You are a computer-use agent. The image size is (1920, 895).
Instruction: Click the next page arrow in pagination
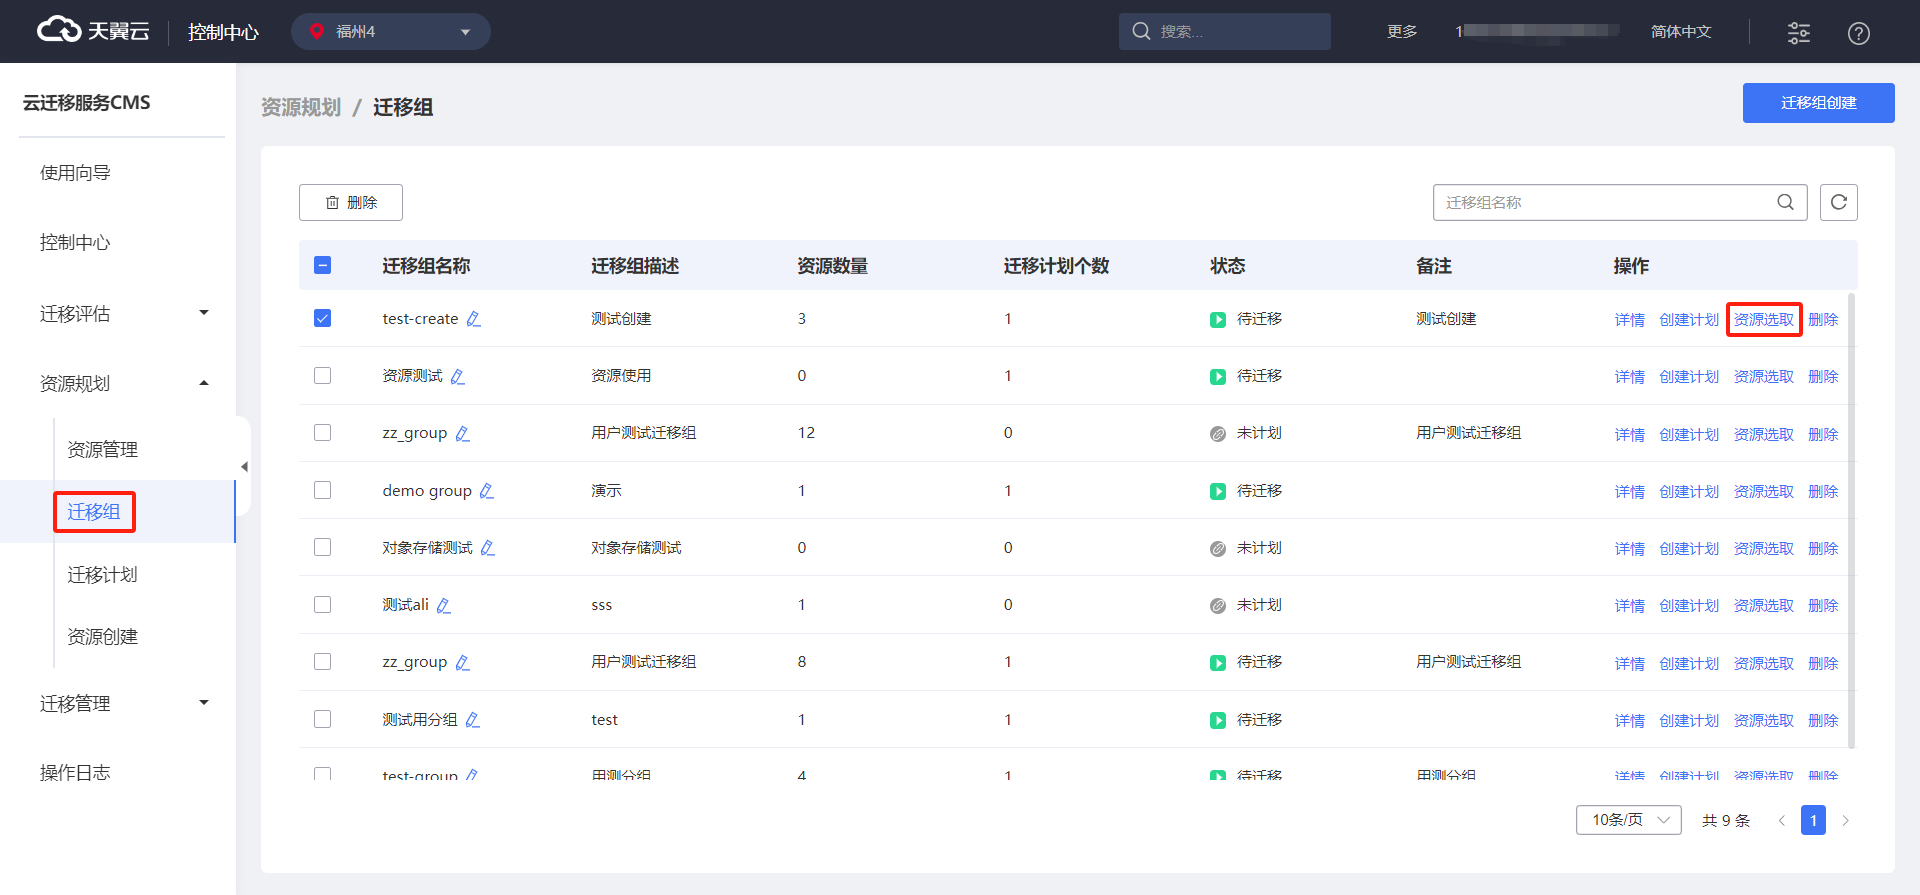point(1845,820)
